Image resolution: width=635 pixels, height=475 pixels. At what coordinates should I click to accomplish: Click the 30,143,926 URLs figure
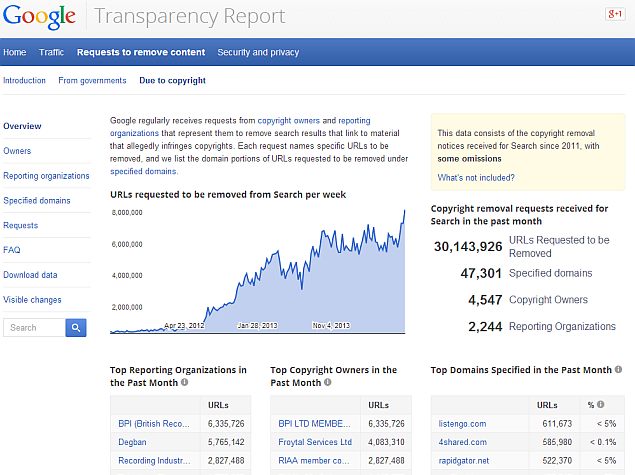coord(468,246)
